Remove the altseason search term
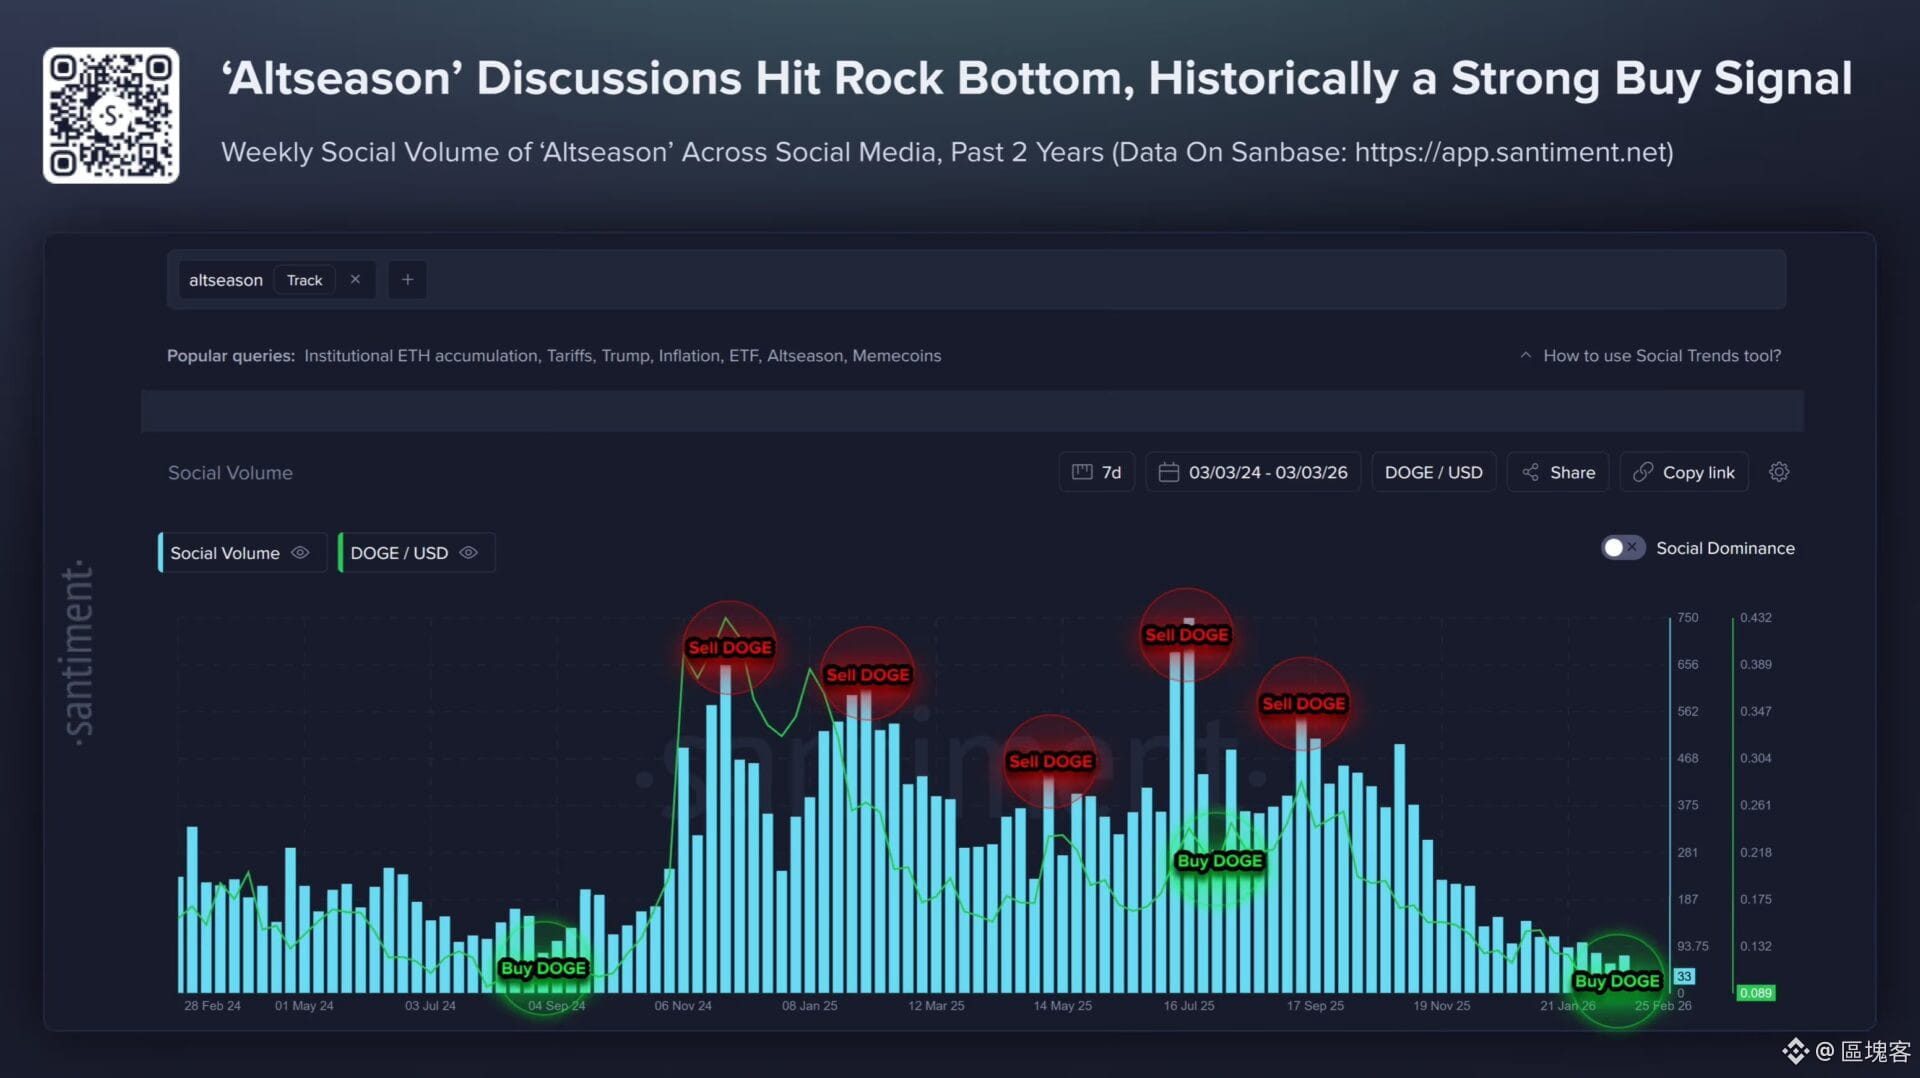This screenshot has width=1920, height=1078. [355, 280]
